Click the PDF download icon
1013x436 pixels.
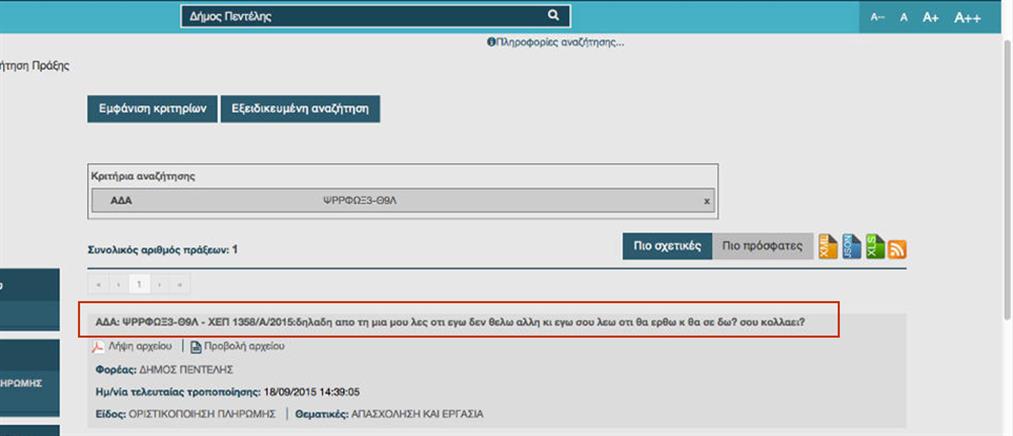98,347
